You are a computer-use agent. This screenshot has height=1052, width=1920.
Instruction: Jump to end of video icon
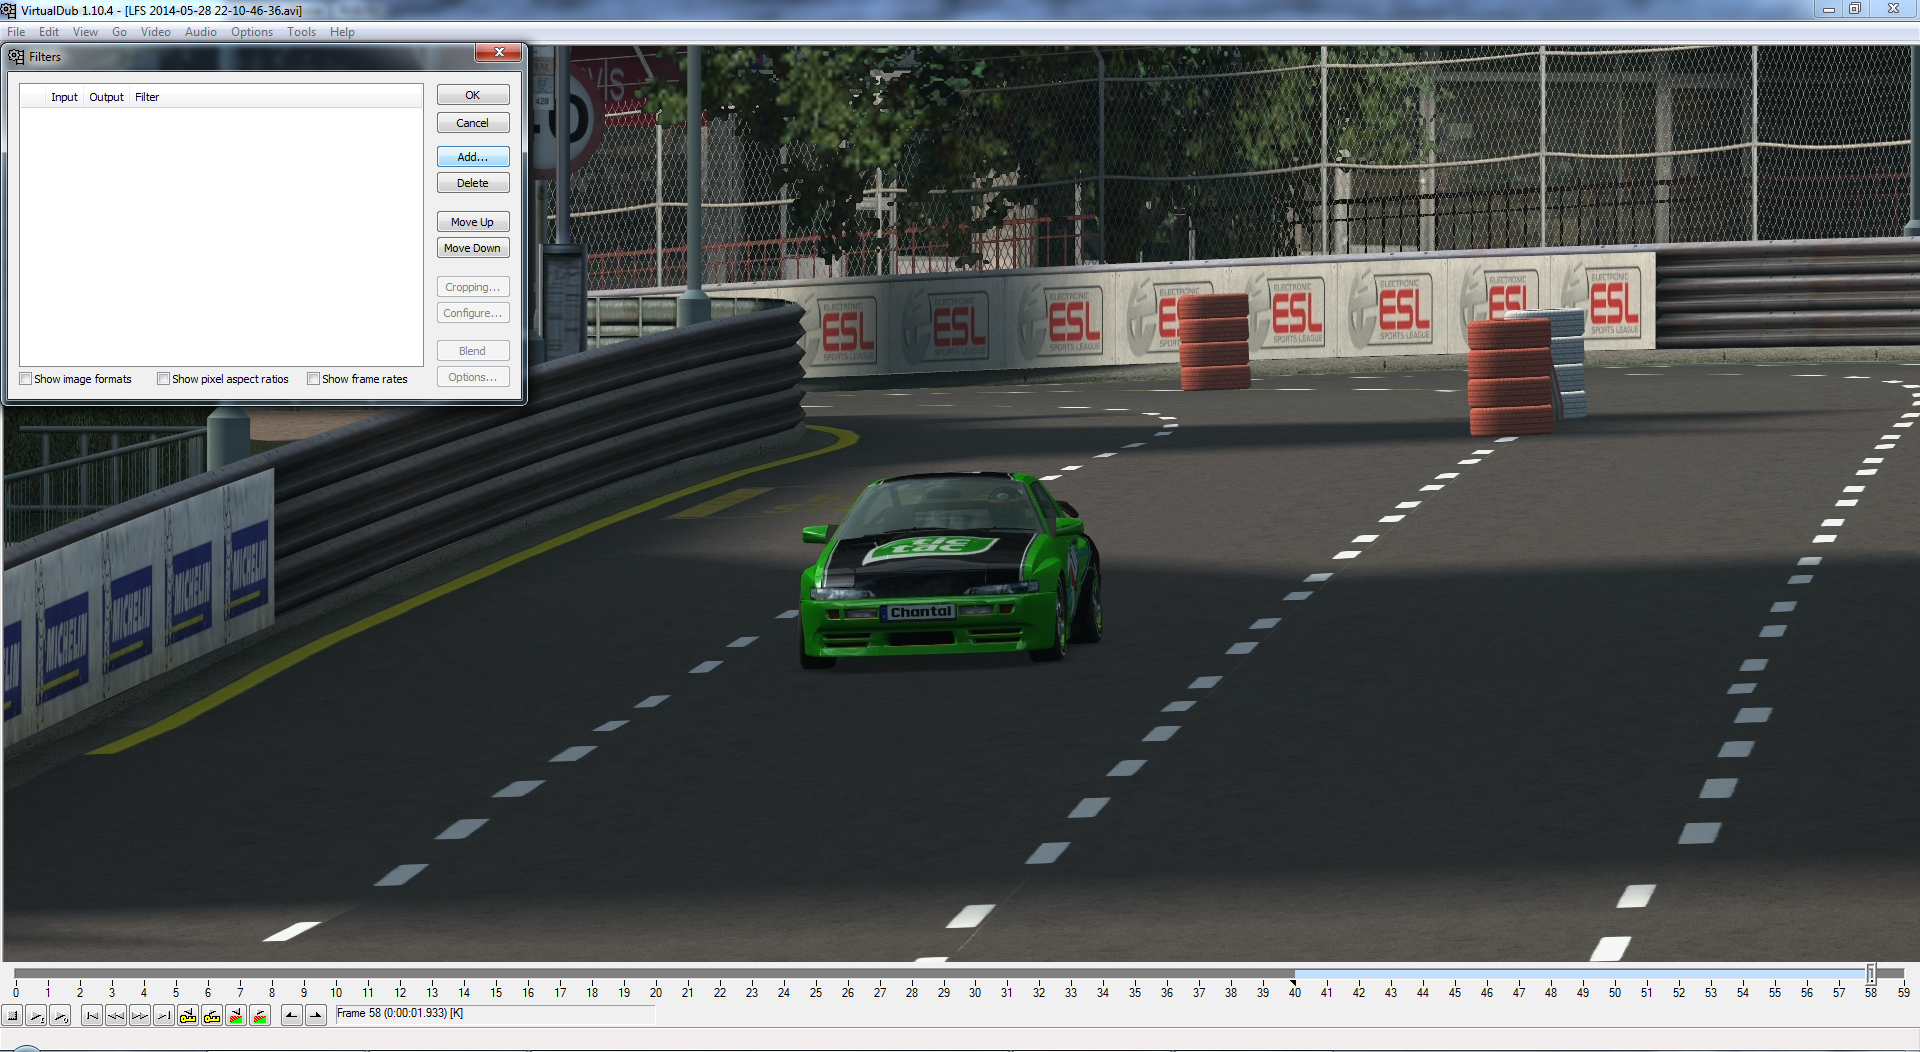click(x=164, y=1016)
